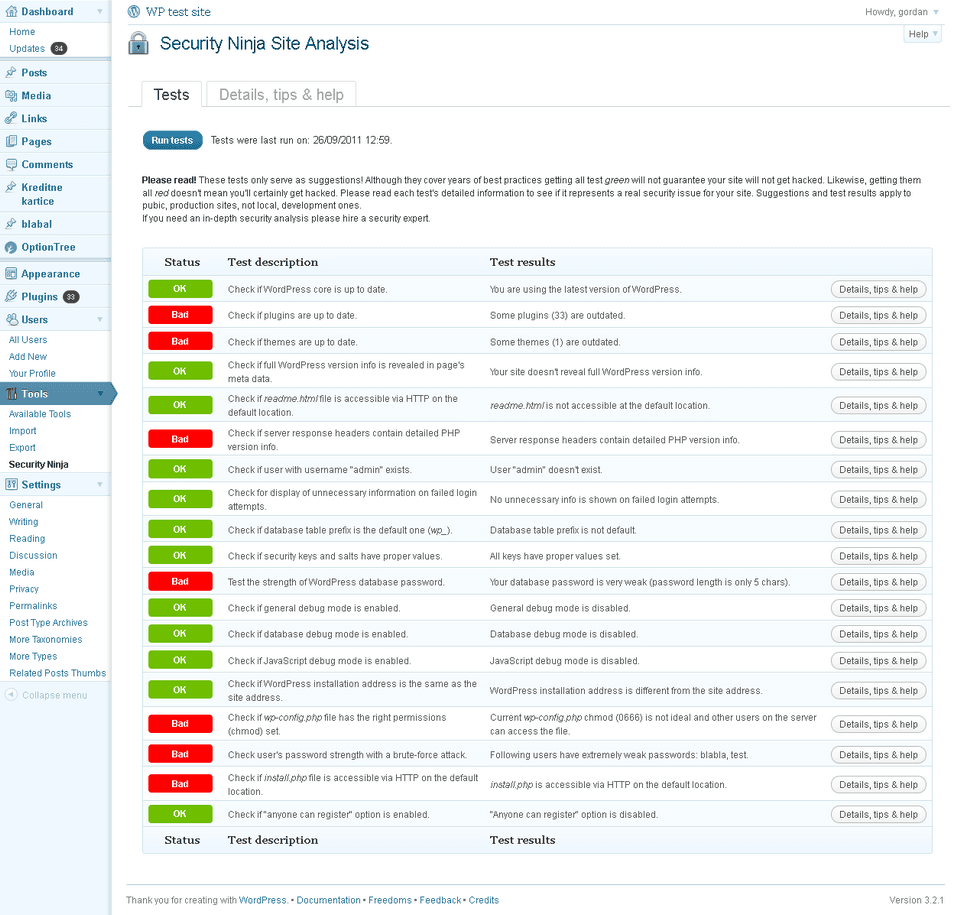Click the Security Ninja padlock icon
Image resolution: width=960 pixels, height=915 pixels.
tap(138, 43)
